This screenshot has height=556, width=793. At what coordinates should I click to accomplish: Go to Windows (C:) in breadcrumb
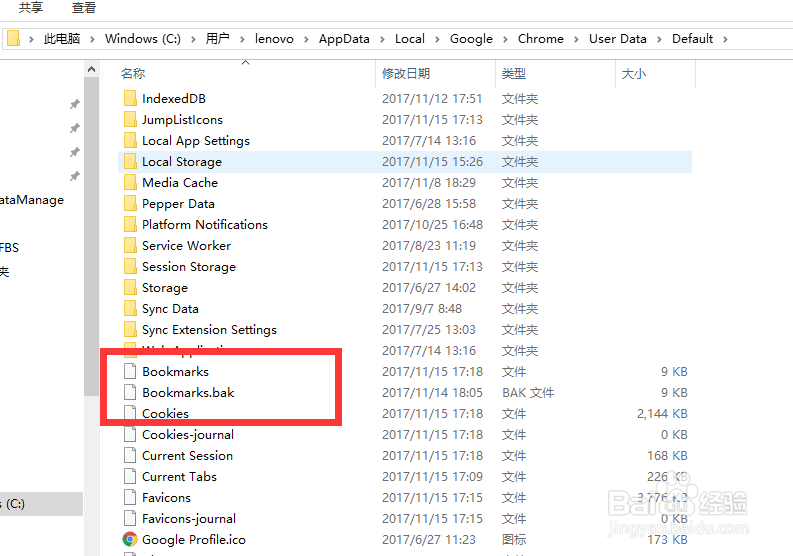tap(143, 39)
